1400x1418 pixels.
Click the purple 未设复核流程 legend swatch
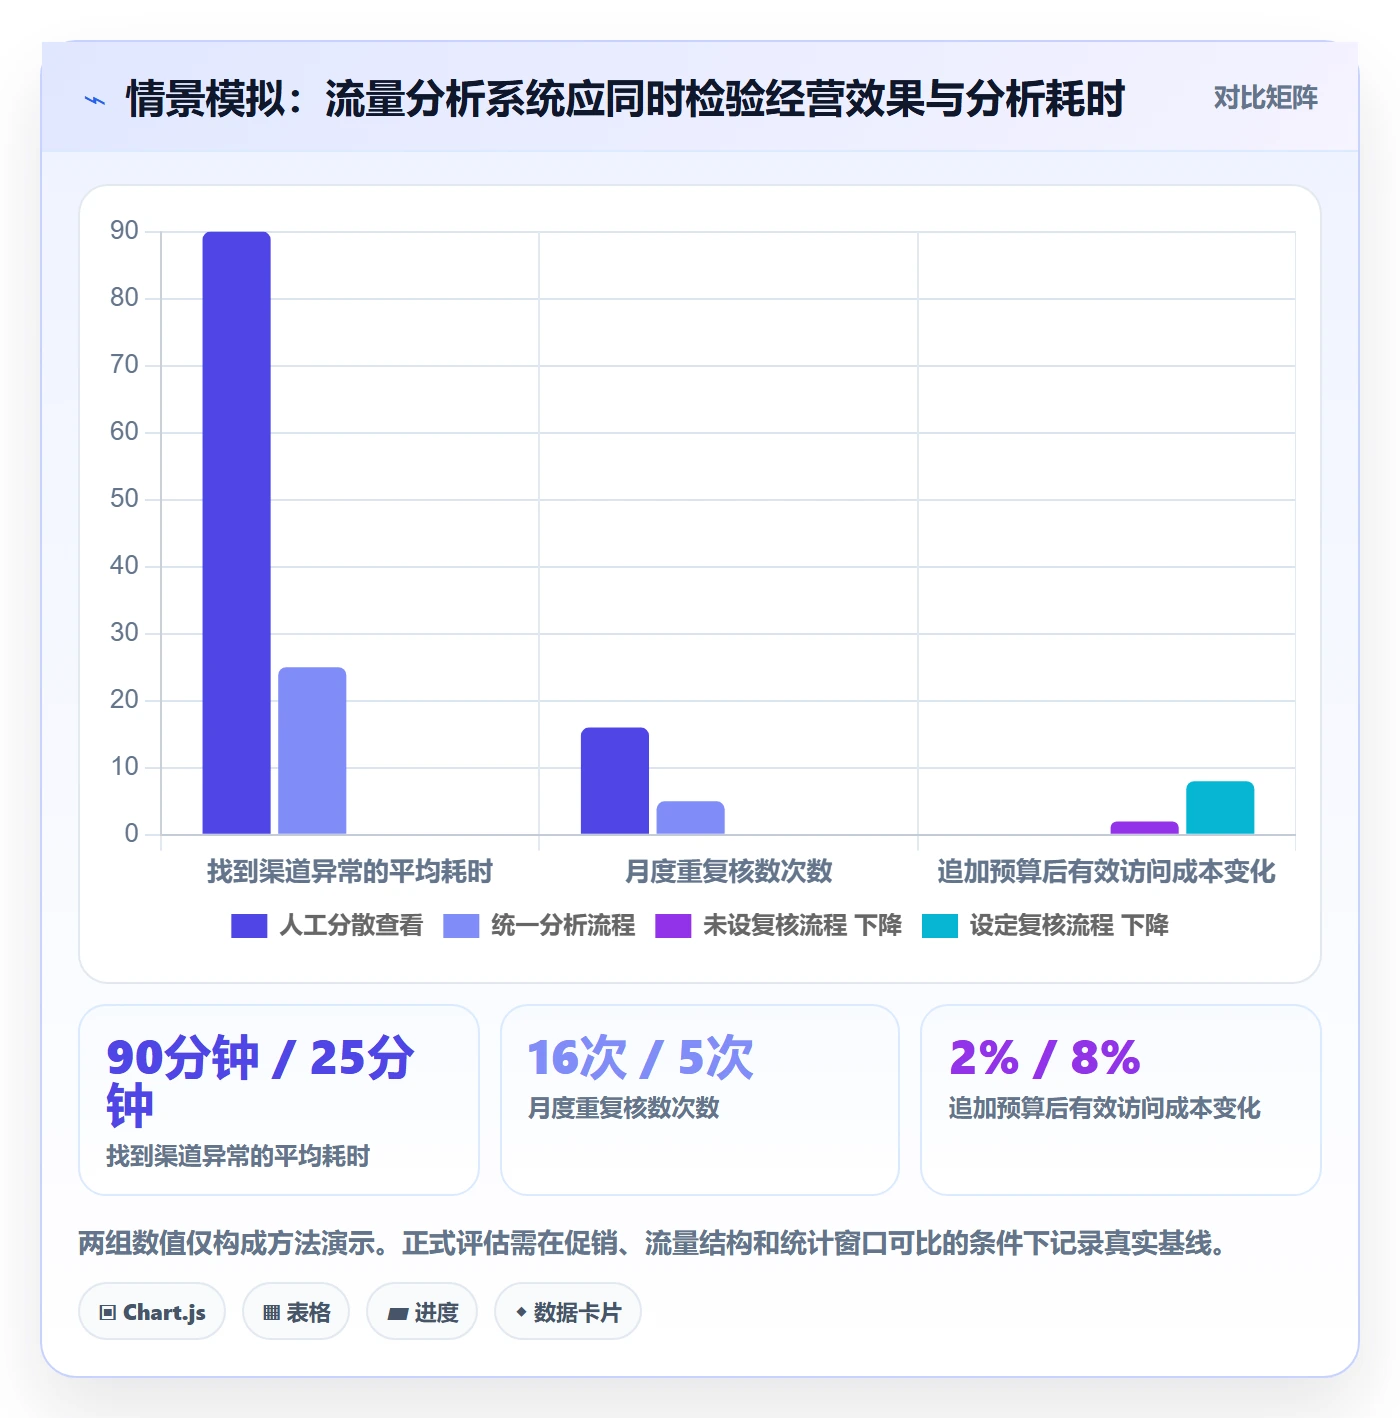(673, 926)
